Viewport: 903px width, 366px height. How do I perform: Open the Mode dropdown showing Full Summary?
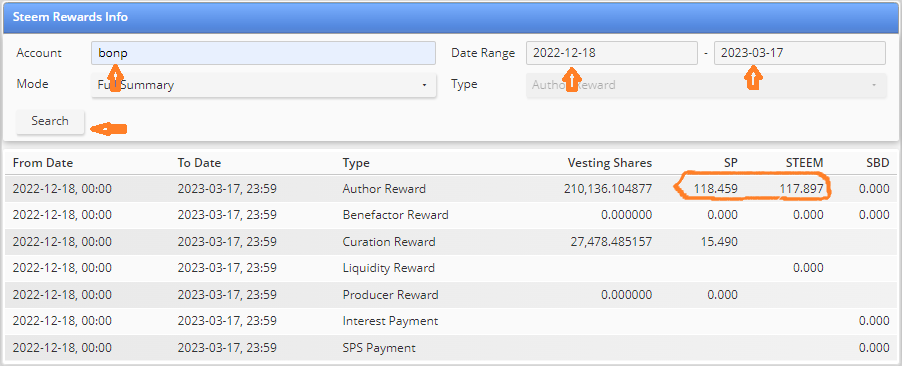click(x=263, y=85)
